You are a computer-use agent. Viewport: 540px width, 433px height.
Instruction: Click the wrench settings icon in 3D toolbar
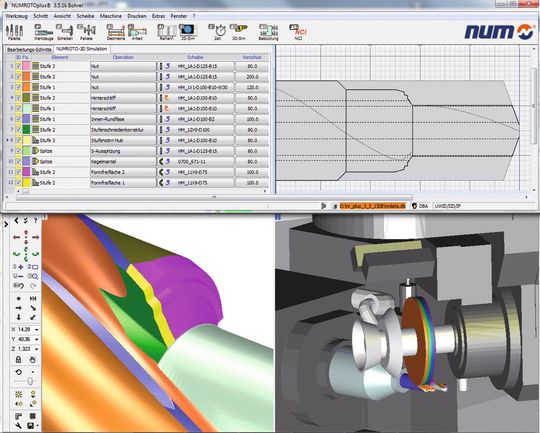pos(19,426)
